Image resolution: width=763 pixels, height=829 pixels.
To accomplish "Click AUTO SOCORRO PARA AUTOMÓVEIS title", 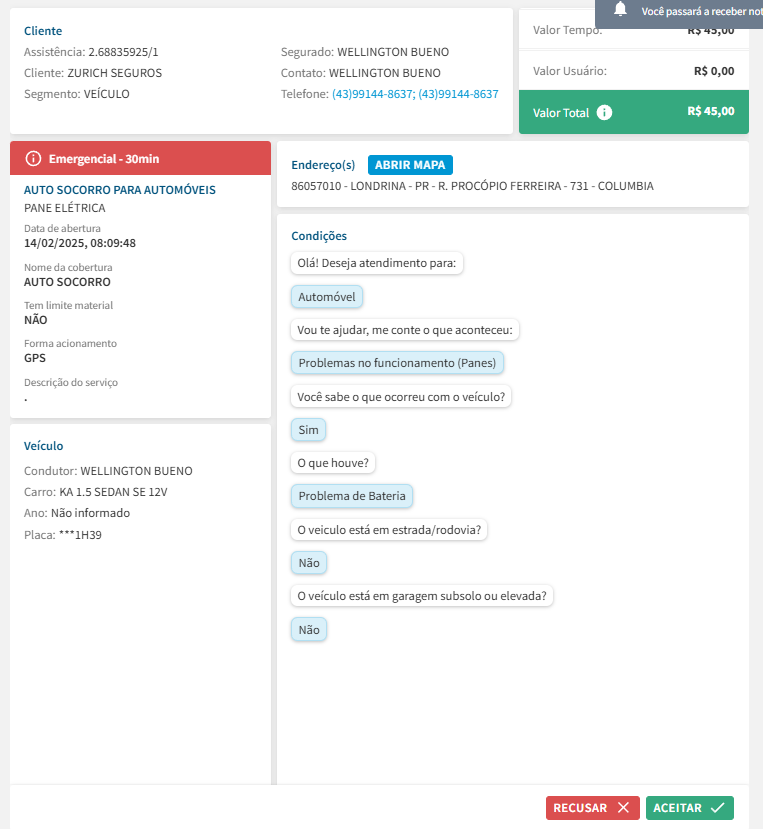I will click(120, 190).
